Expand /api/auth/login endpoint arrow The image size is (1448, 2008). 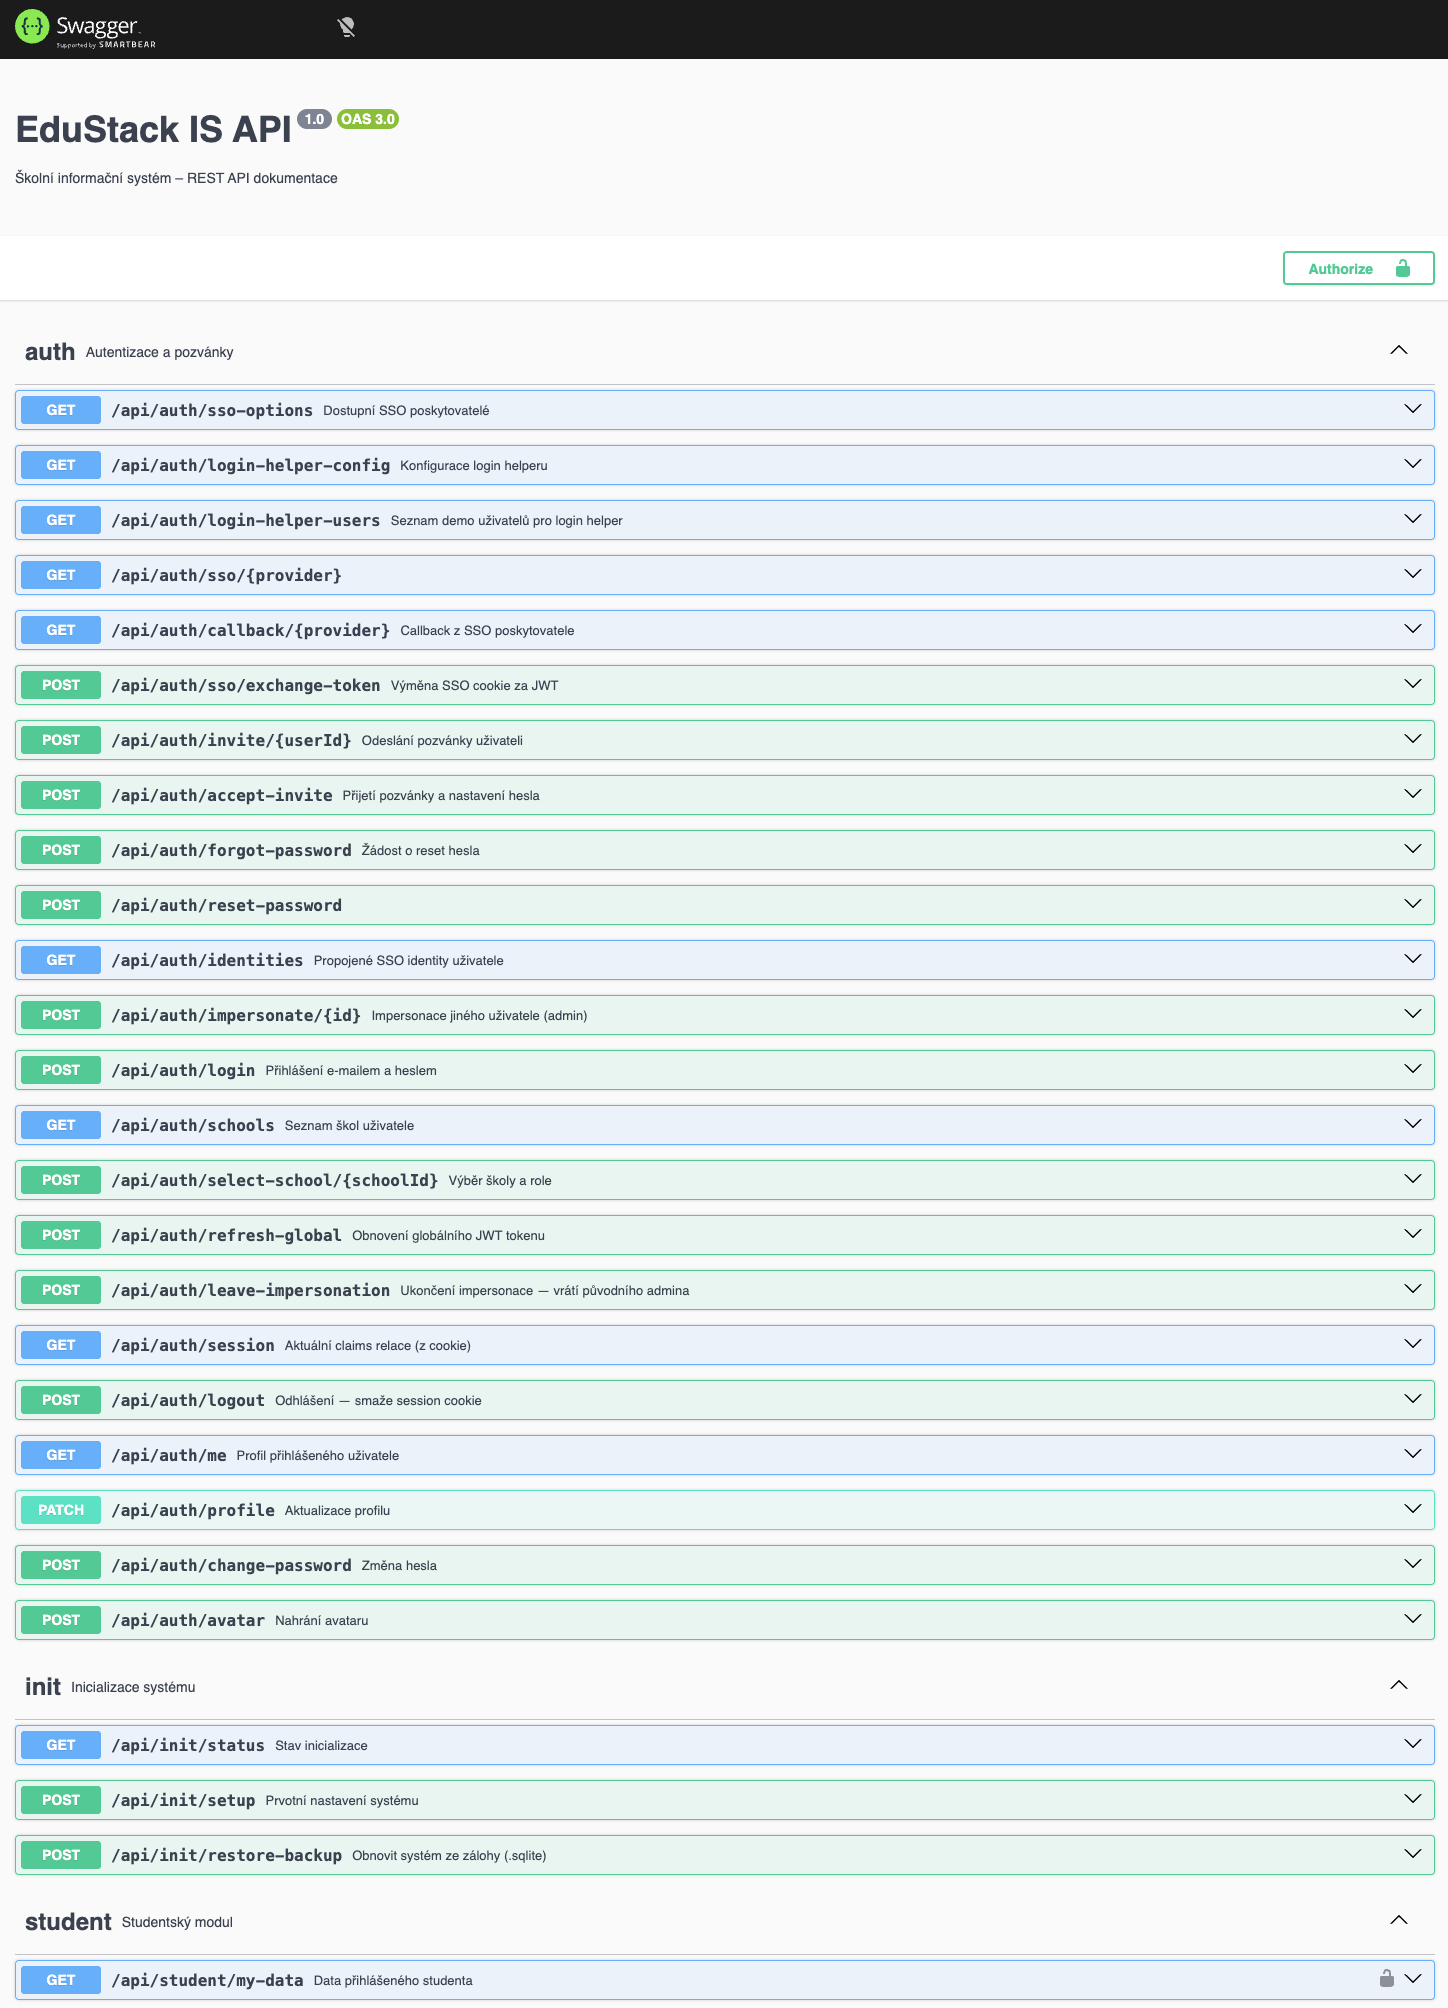click(1413, 1069)
